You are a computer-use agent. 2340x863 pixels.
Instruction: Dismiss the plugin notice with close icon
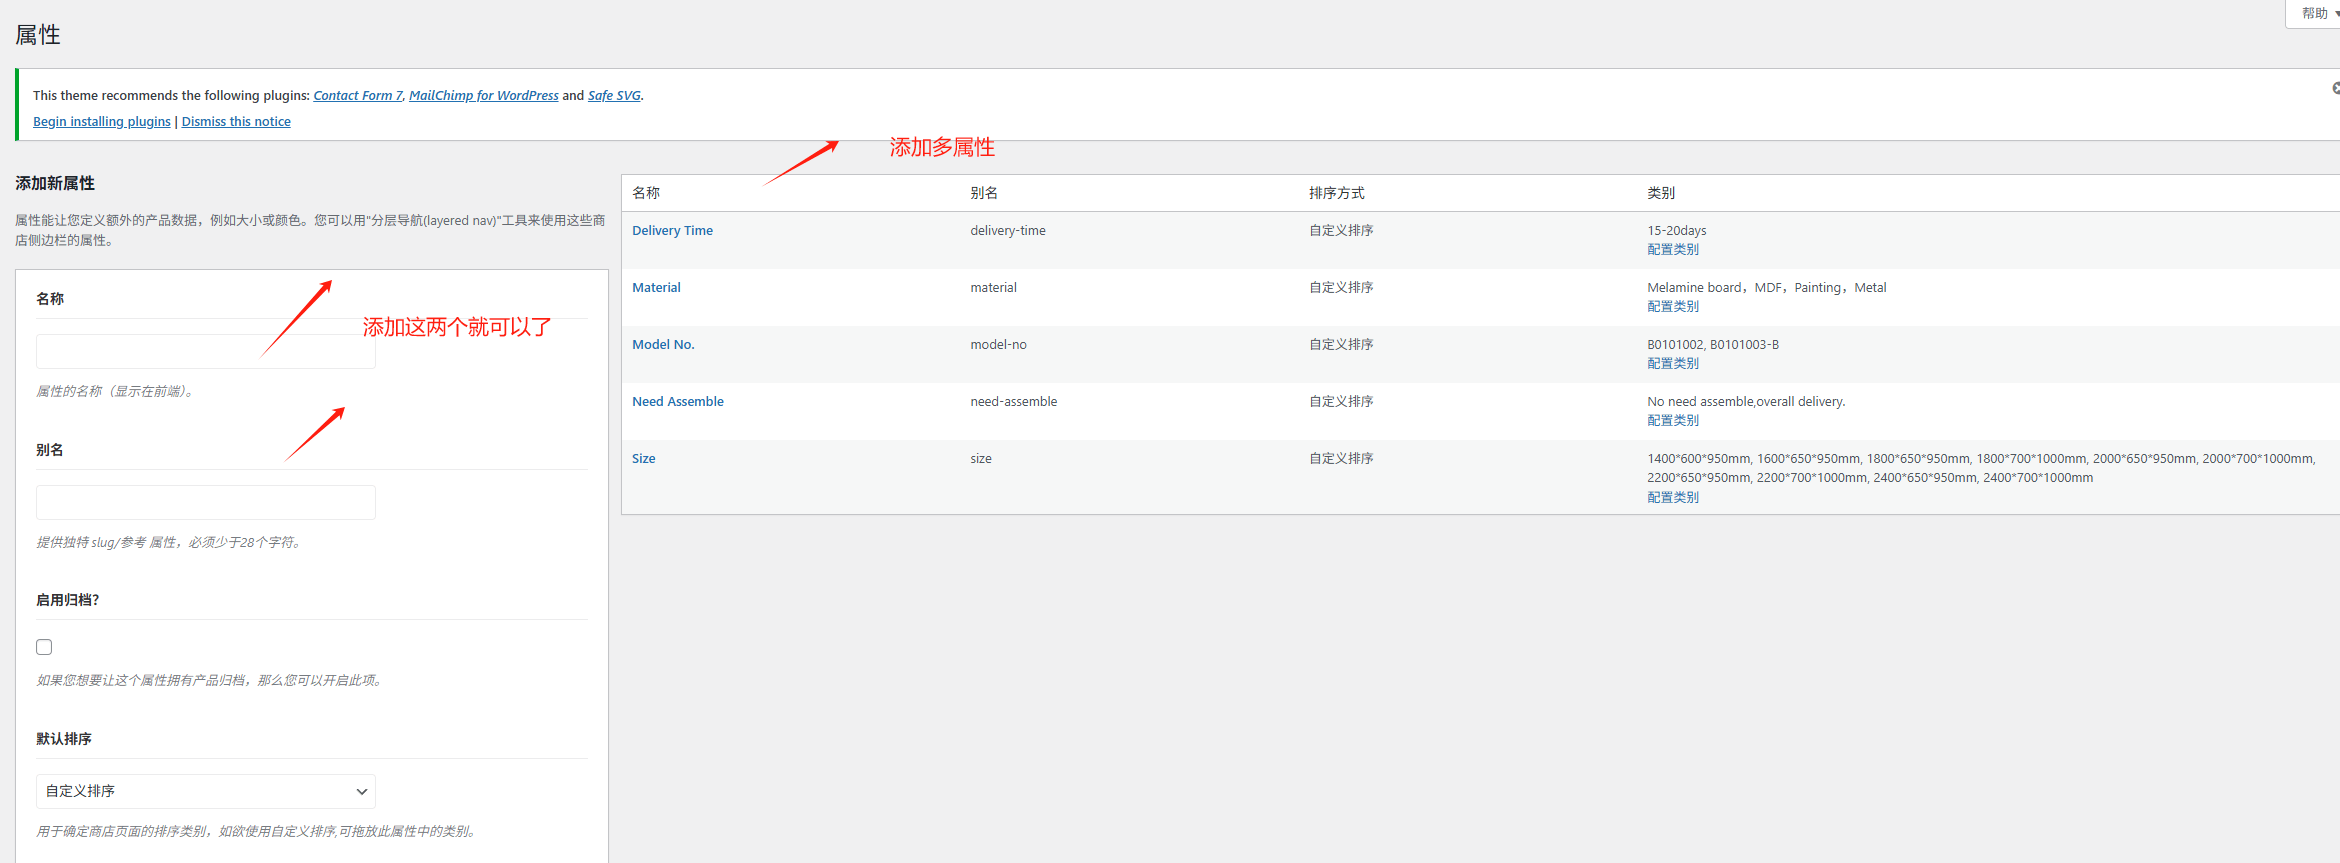click(x=2335, y=88)
